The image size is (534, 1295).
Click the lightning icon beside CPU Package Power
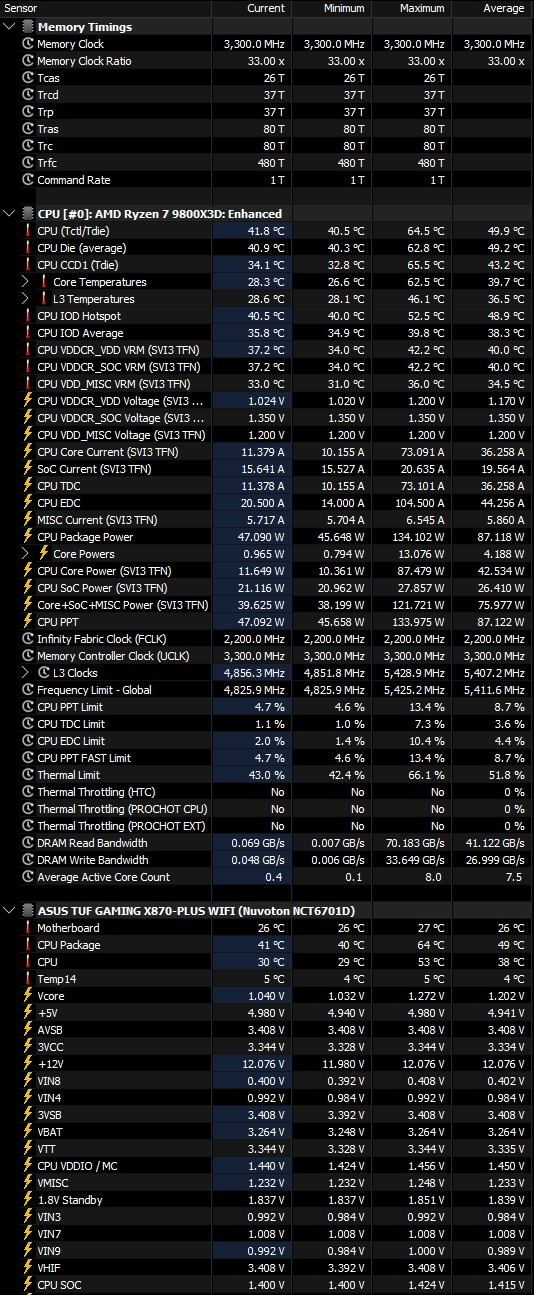pyautogui.click(x=28, y=536)
